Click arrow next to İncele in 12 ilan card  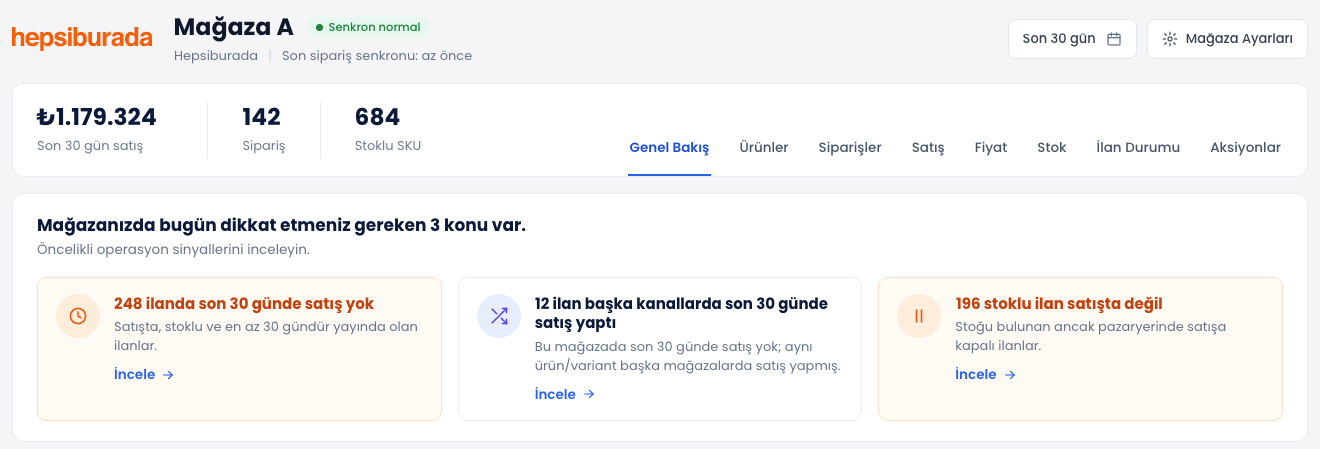tap(589, 394)
